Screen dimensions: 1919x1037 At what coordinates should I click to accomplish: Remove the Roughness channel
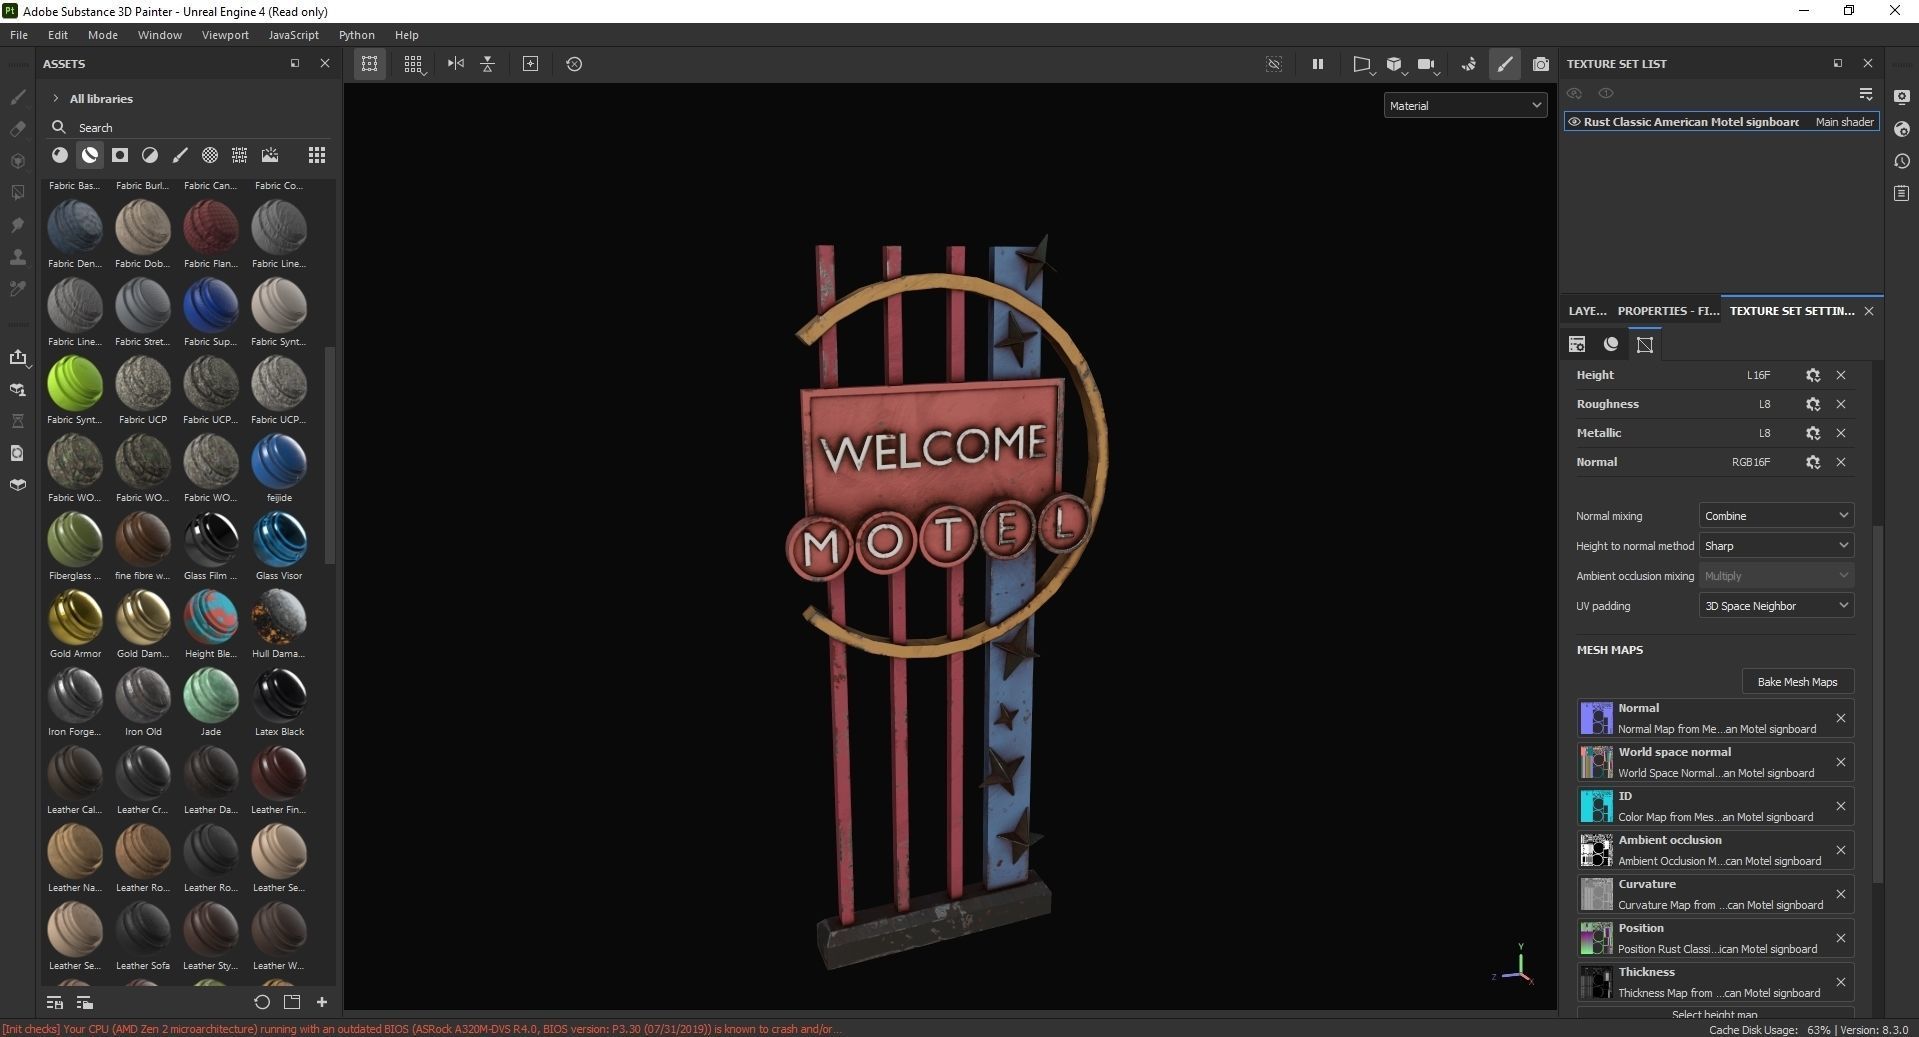pos(1841,404)
